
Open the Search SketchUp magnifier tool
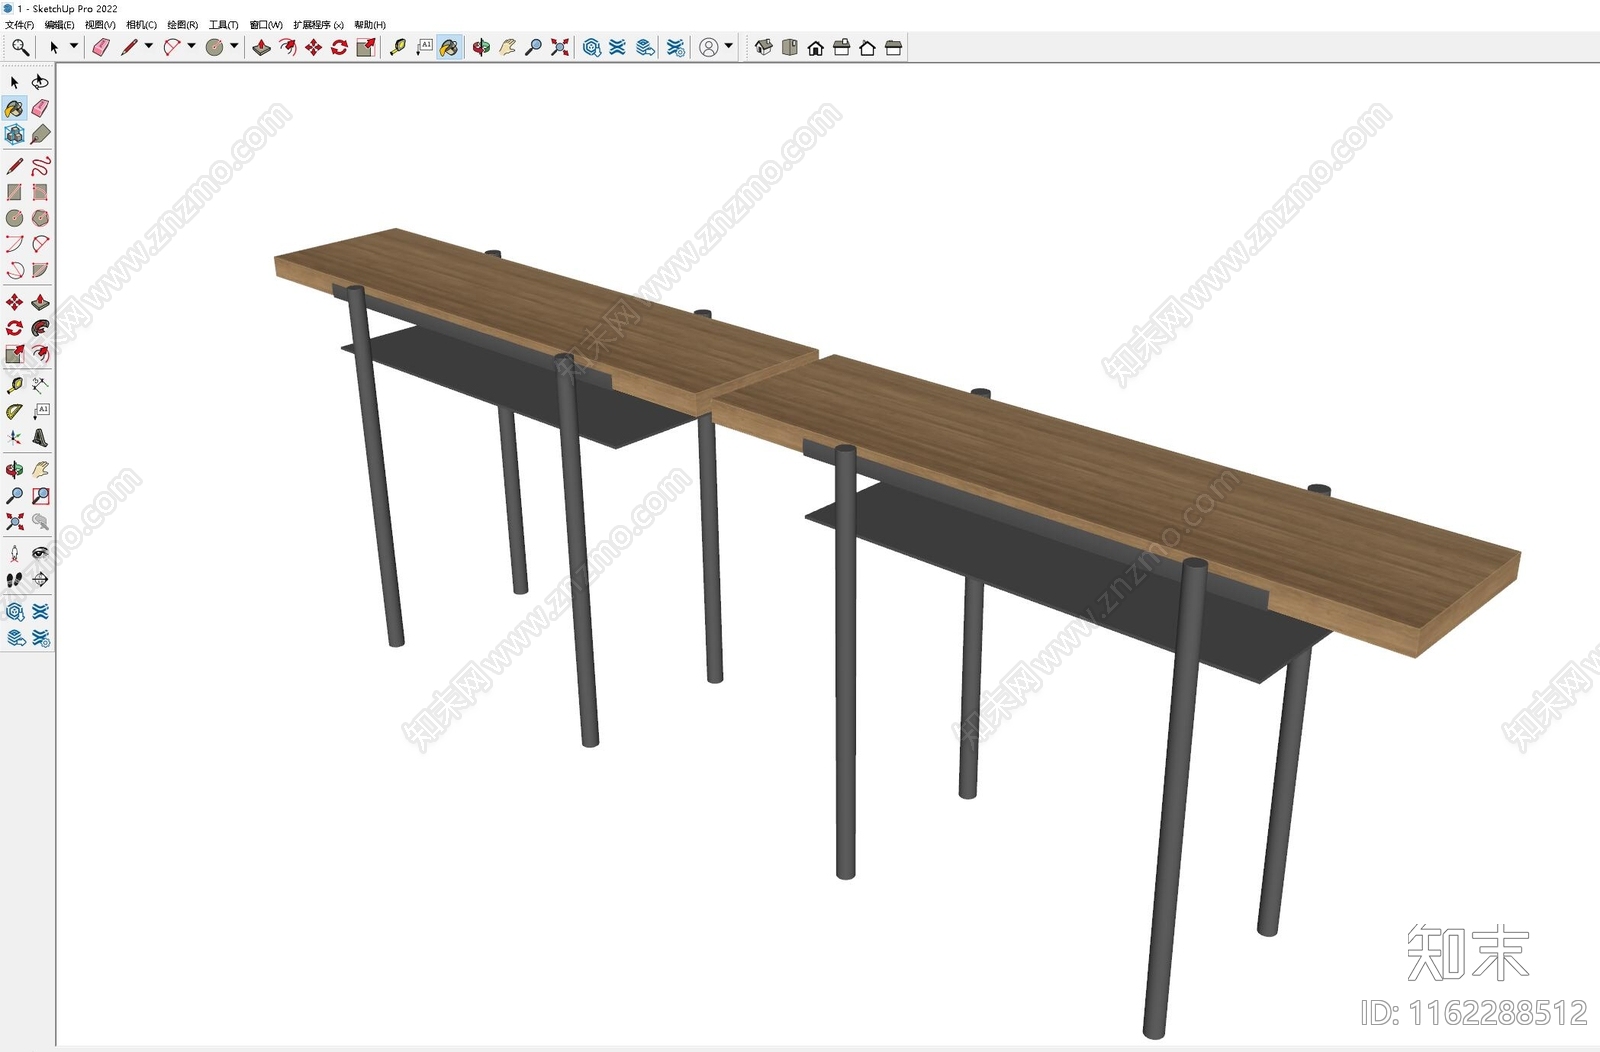coord(20,47)
